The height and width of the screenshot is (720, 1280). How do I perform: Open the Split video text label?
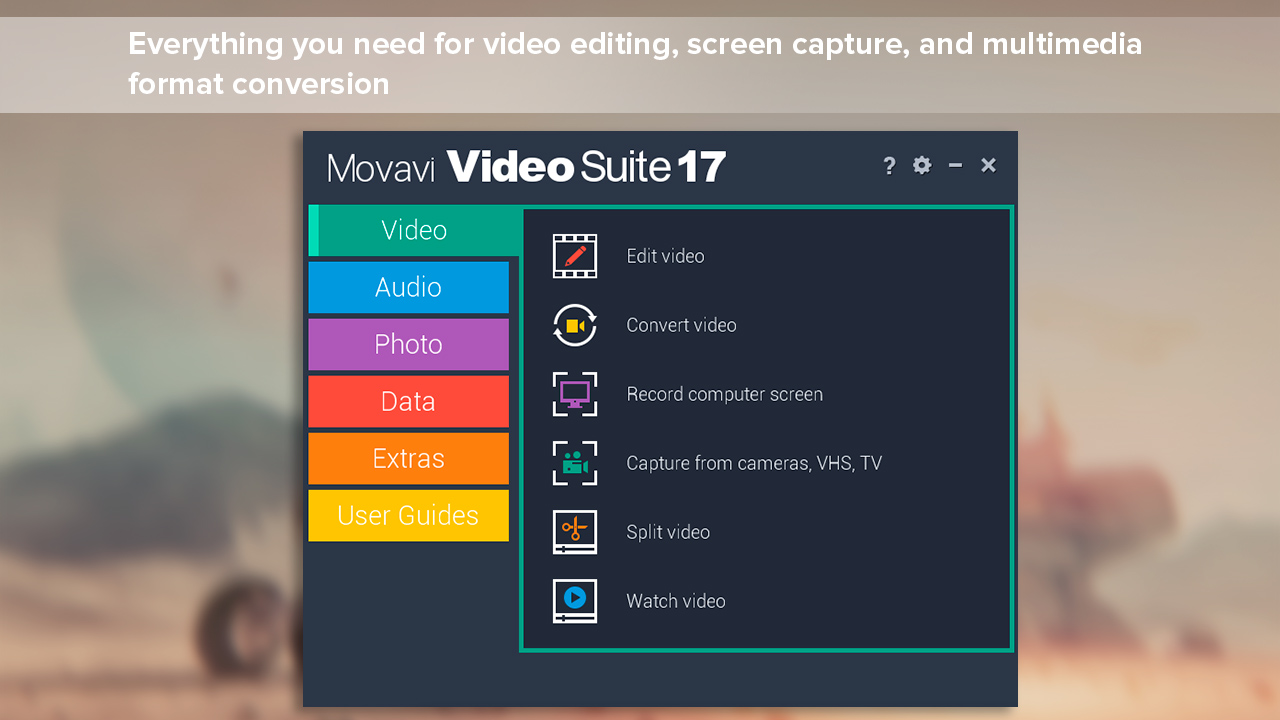point(668,532)
